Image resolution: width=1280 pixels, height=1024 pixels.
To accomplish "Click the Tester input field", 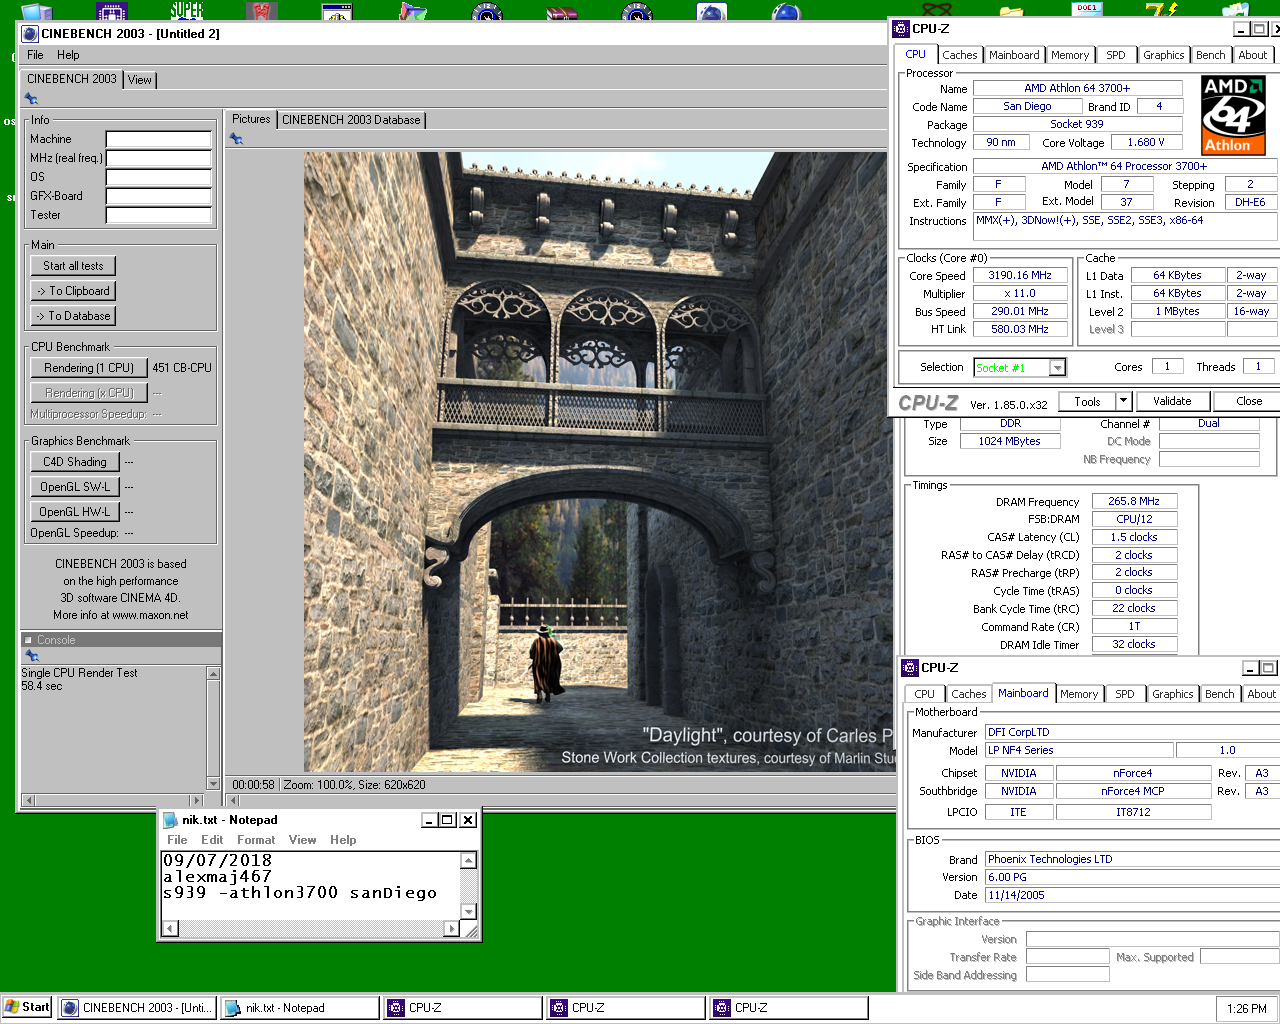I will coord(159,215).
